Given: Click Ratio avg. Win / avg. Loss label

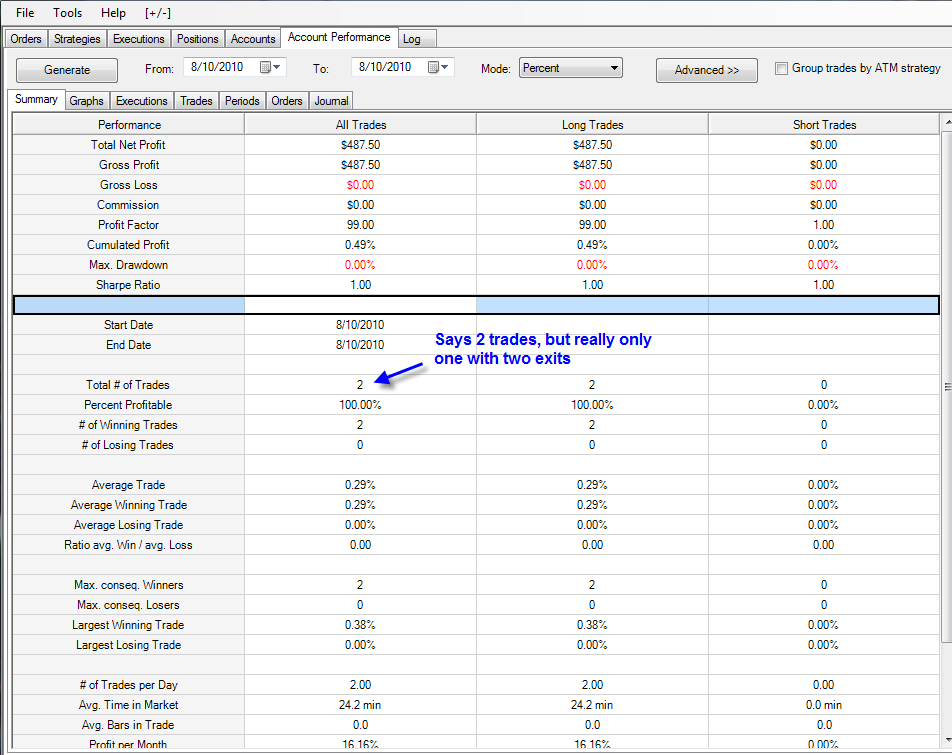Looking at the screenshot, I should coord(128,545).
